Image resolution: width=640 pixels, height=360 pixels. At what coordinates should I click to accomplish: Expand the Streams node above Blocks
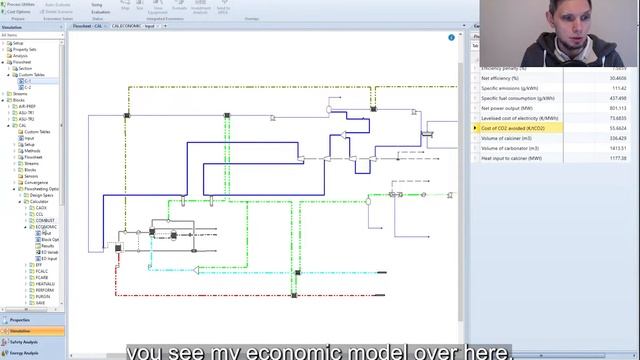pyautogui.click(x=3, y=94)
